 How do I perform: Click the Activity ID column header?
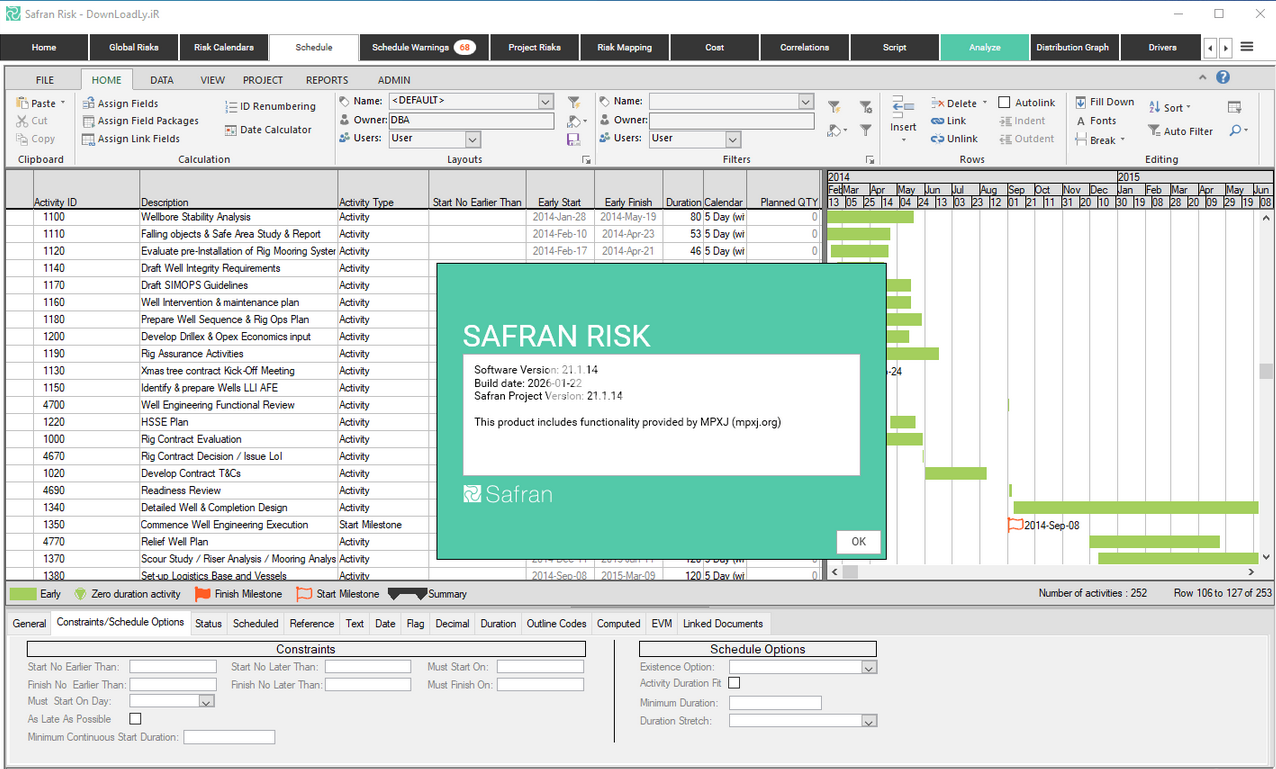[86, 190]
